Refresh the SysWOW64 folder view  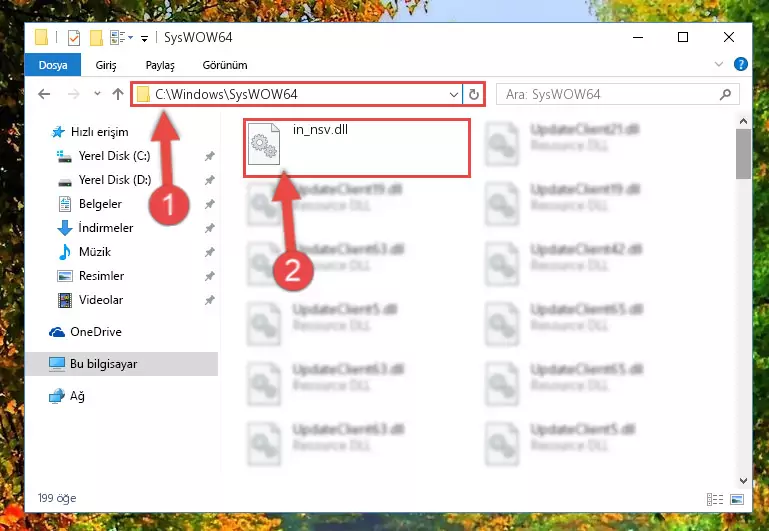point(474,94)
